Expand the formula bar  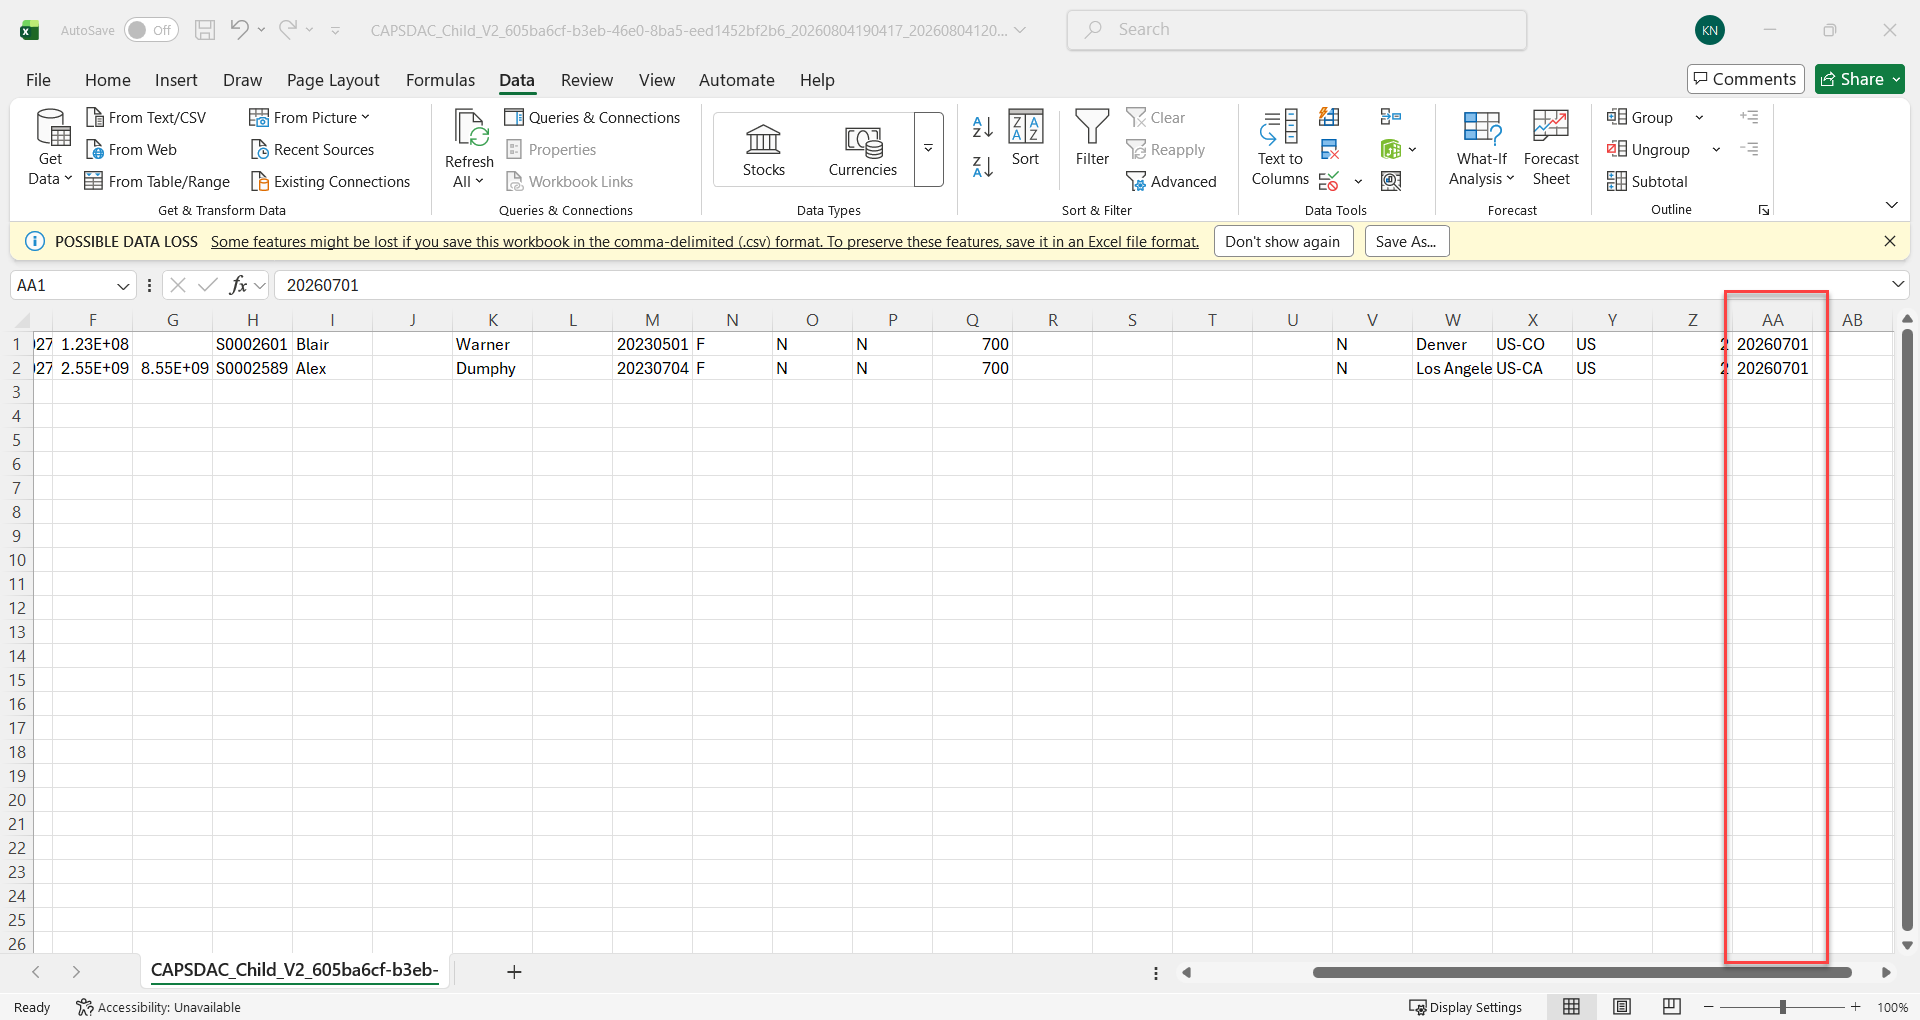1898,285
